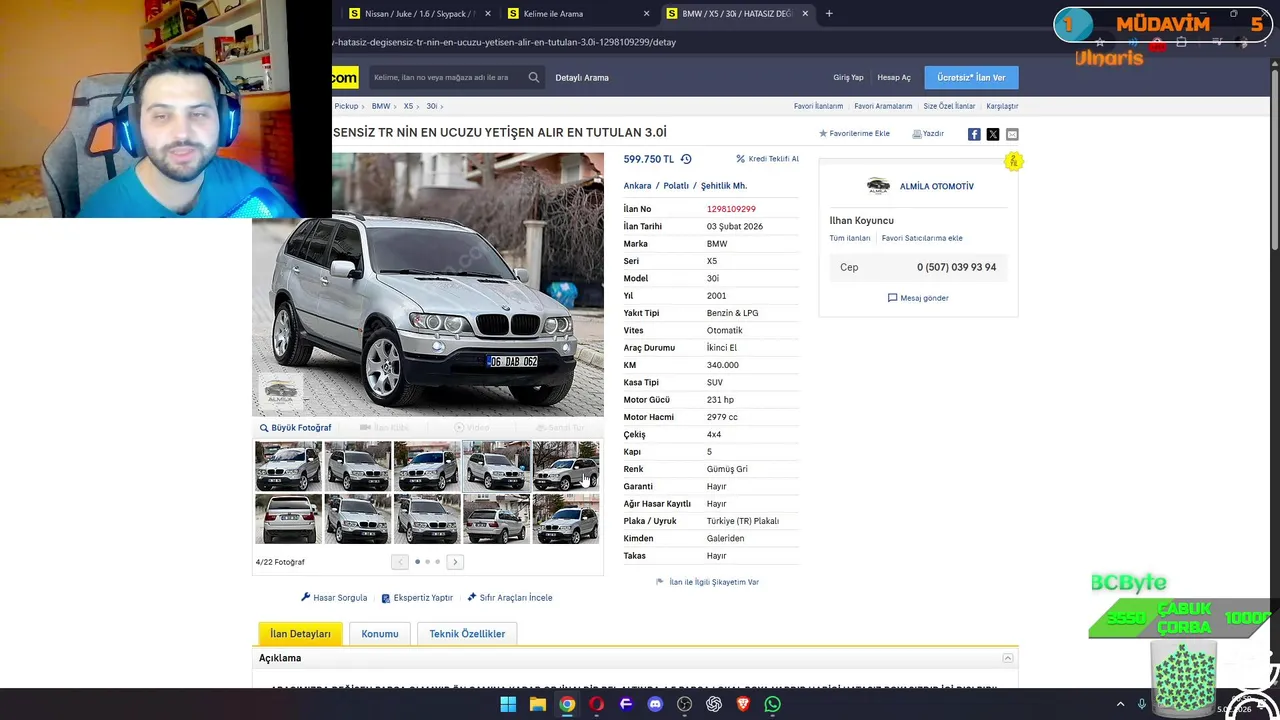Report listing via İlan ile İlgili Şikayetim Var
Image resolution: width=1280 pixels, height=720 pixels.
[707, 582]
